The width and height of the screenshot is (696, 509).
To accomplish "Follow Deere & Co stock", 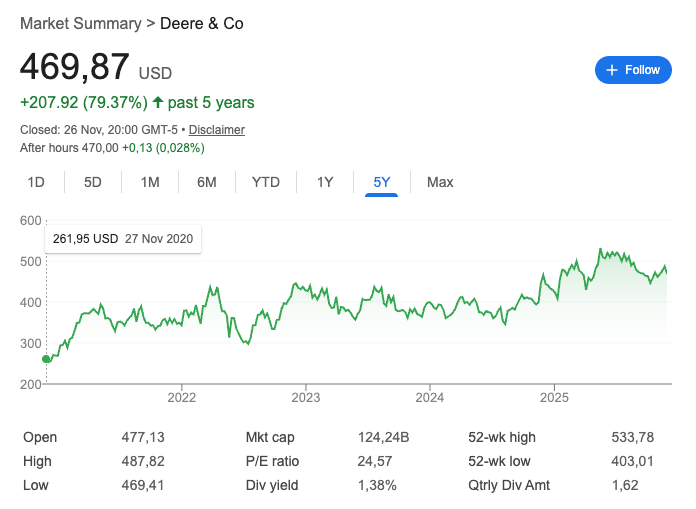I will click(633, 70).
